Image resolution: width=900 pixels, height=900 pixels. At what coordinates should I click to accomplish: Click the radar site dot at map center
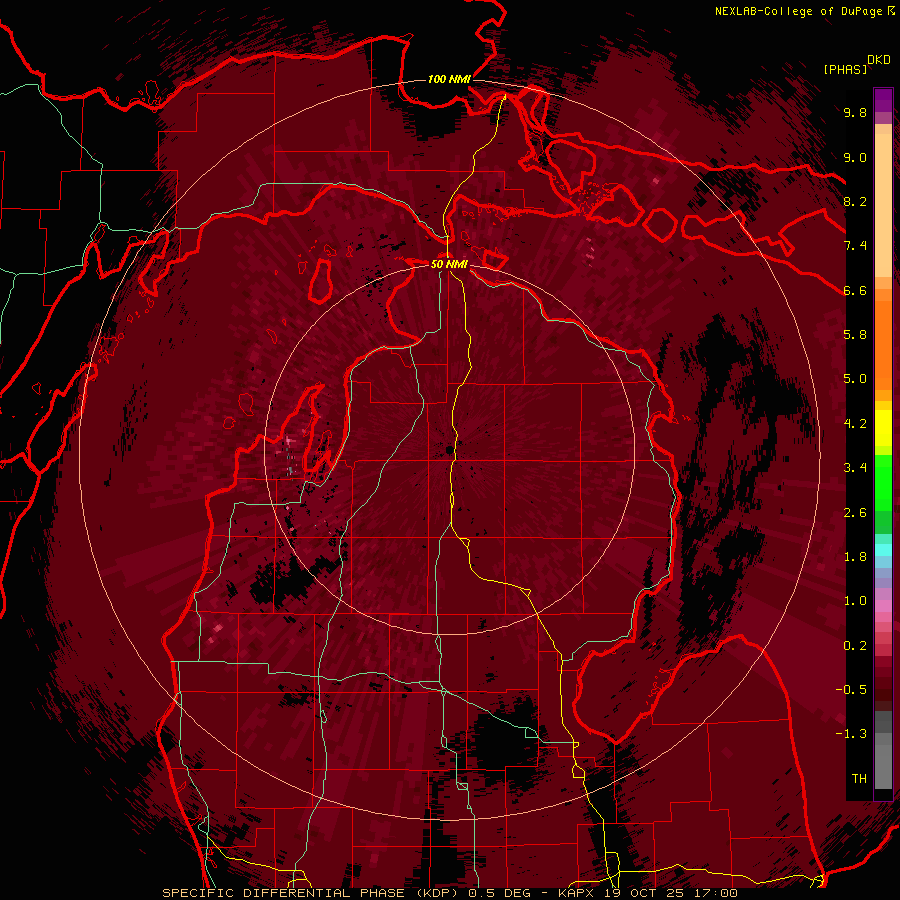(x=449, y=451)
